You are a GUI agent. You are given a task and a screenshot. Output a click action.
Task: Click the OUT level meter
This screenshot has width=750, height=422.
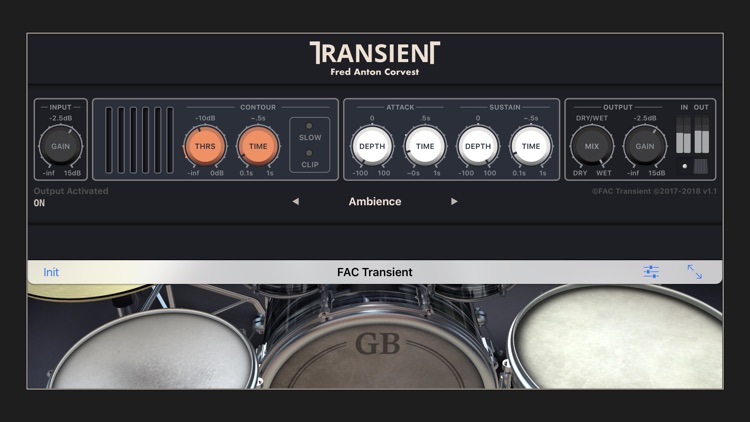coord(701,134)
